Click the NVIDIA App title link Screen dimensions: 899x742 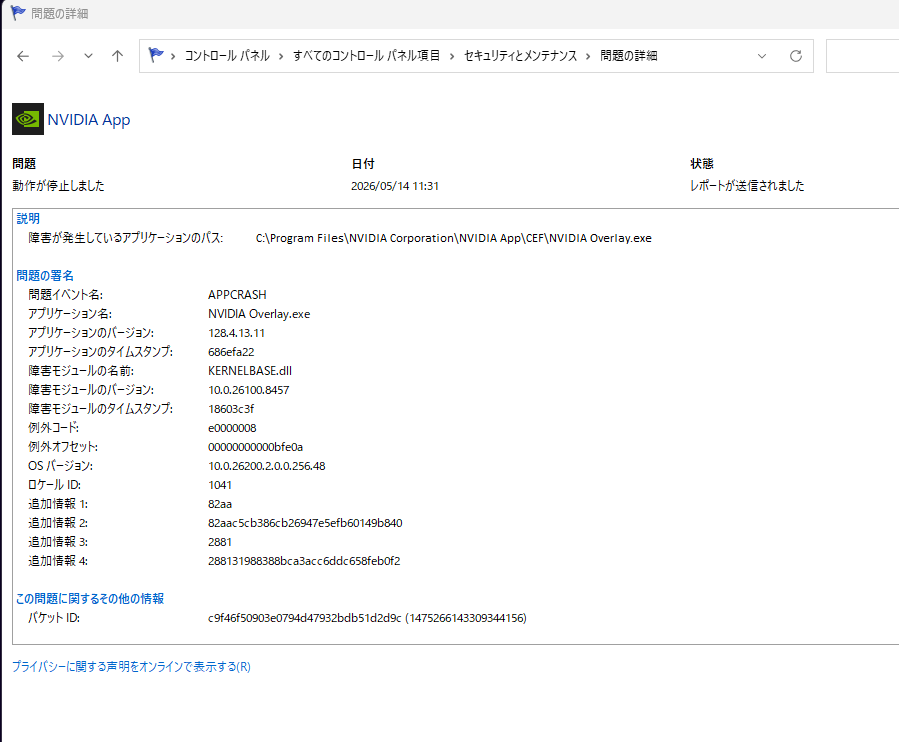89,120
